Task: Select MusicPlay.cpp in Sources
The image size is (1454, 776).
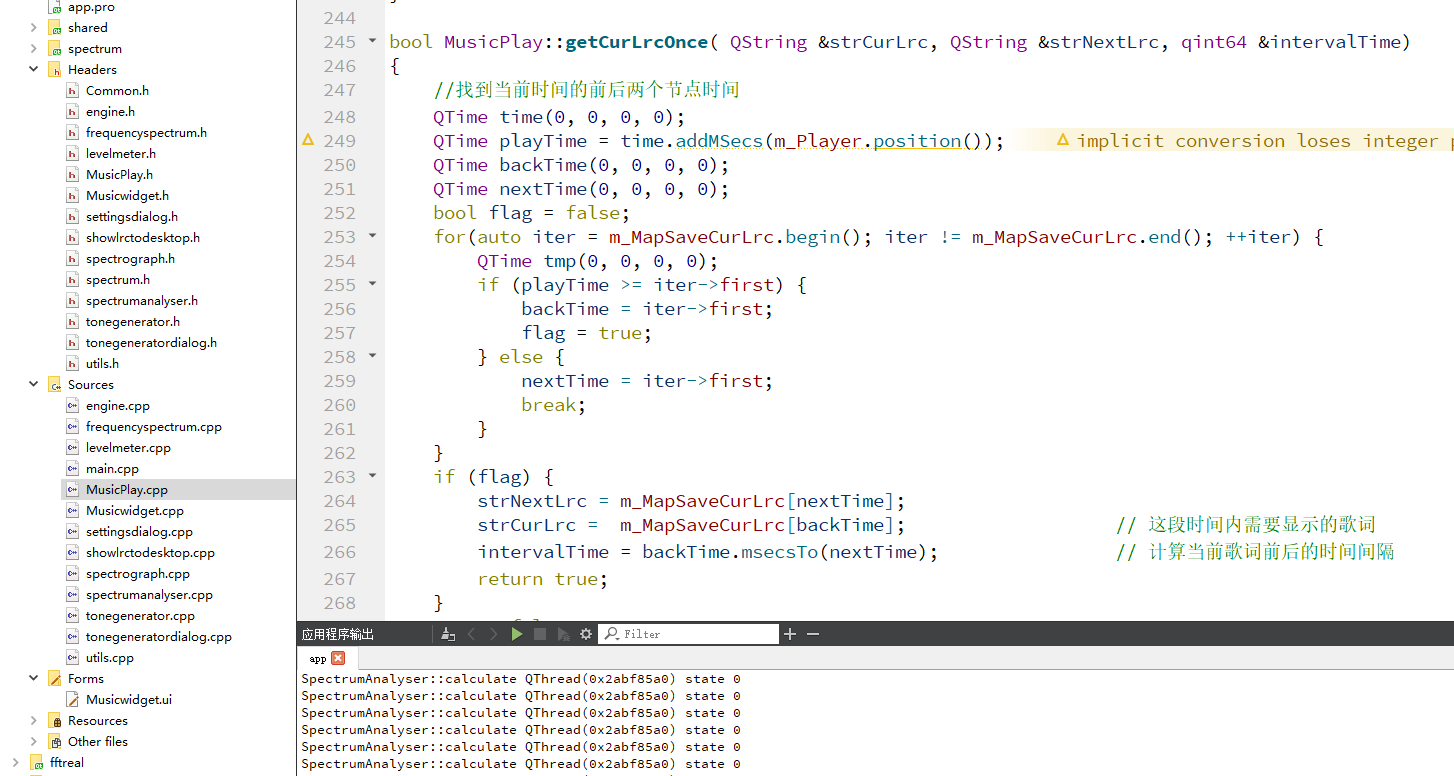Action: pyautogui.click(x=127, y=489)
